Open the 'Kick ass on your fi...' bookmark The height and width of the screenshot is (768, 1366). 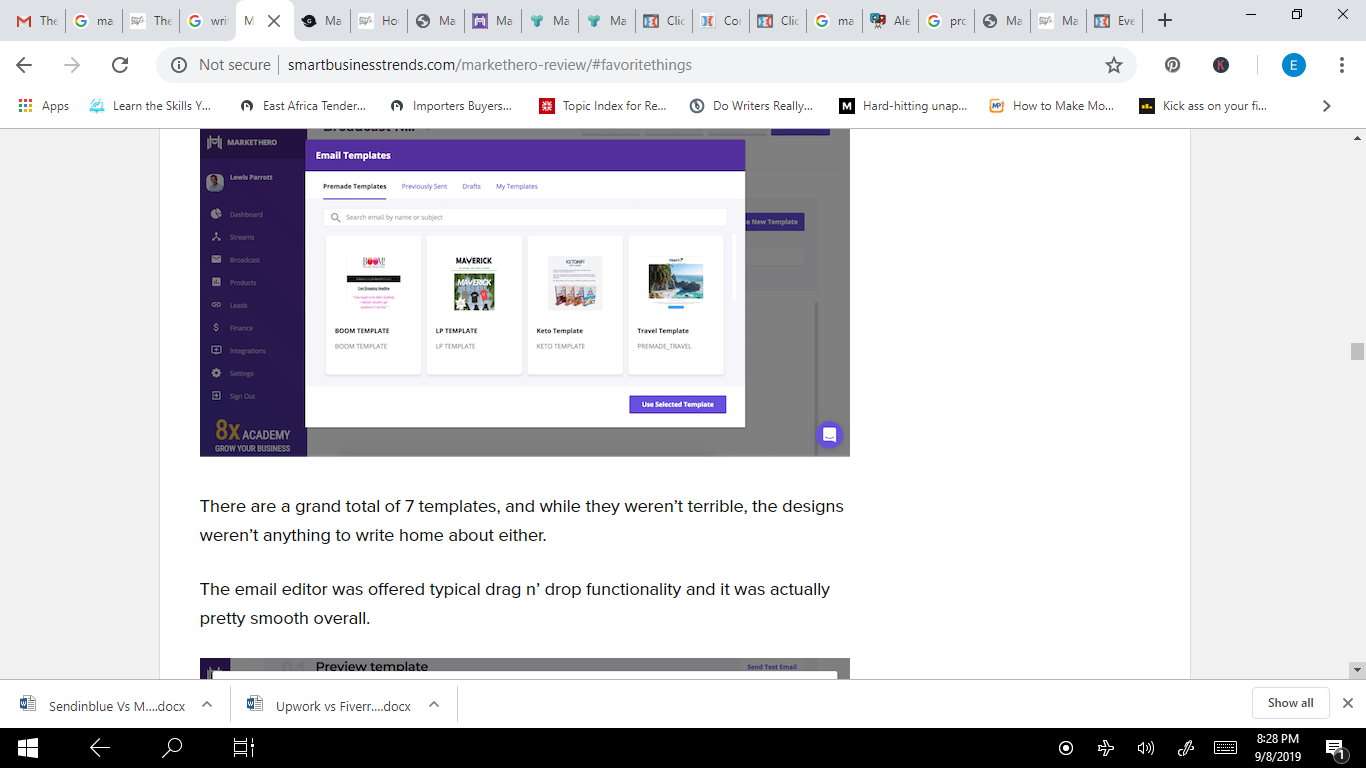point(1203,106)
